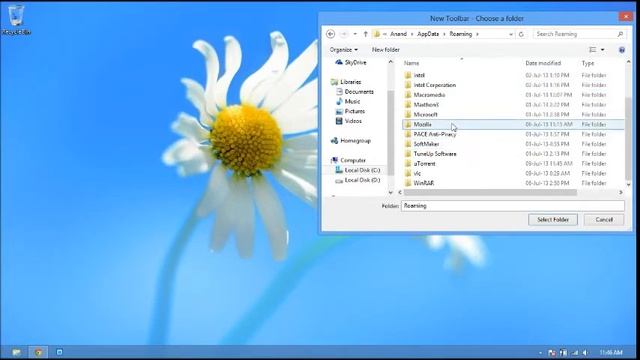Click the New folder button
The image size is (640, 360).
click(x=386, y=50)
